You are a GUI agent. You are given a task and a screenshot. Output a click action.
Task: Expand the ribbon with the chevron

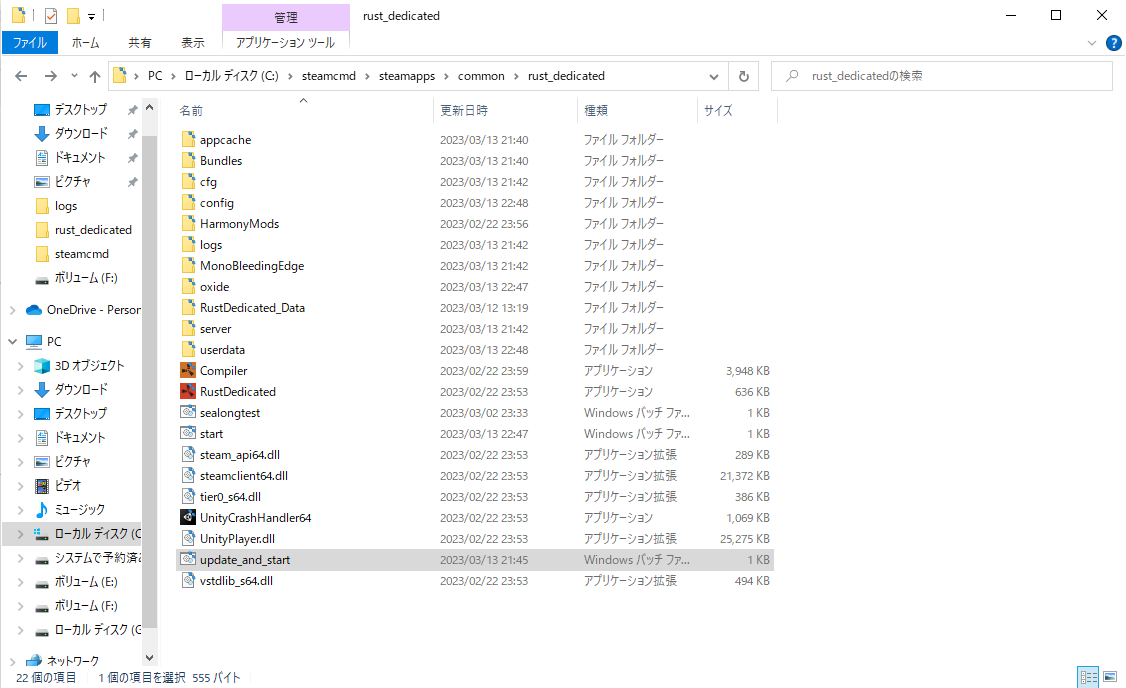coord(1092,43)
